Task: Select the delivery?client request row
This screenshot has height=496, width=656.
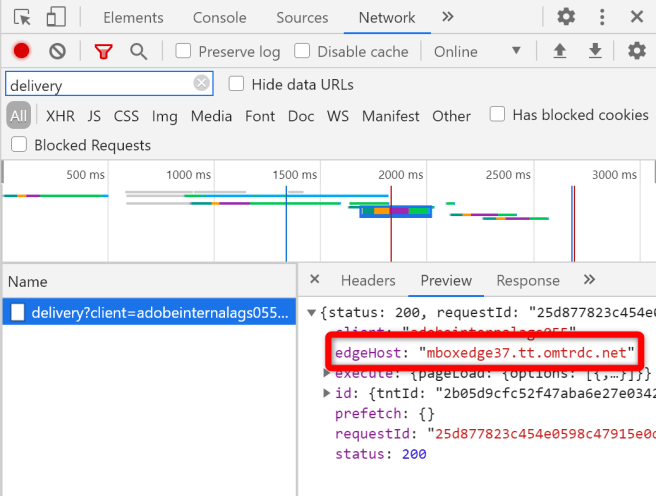Action: [x=148, y=313]
